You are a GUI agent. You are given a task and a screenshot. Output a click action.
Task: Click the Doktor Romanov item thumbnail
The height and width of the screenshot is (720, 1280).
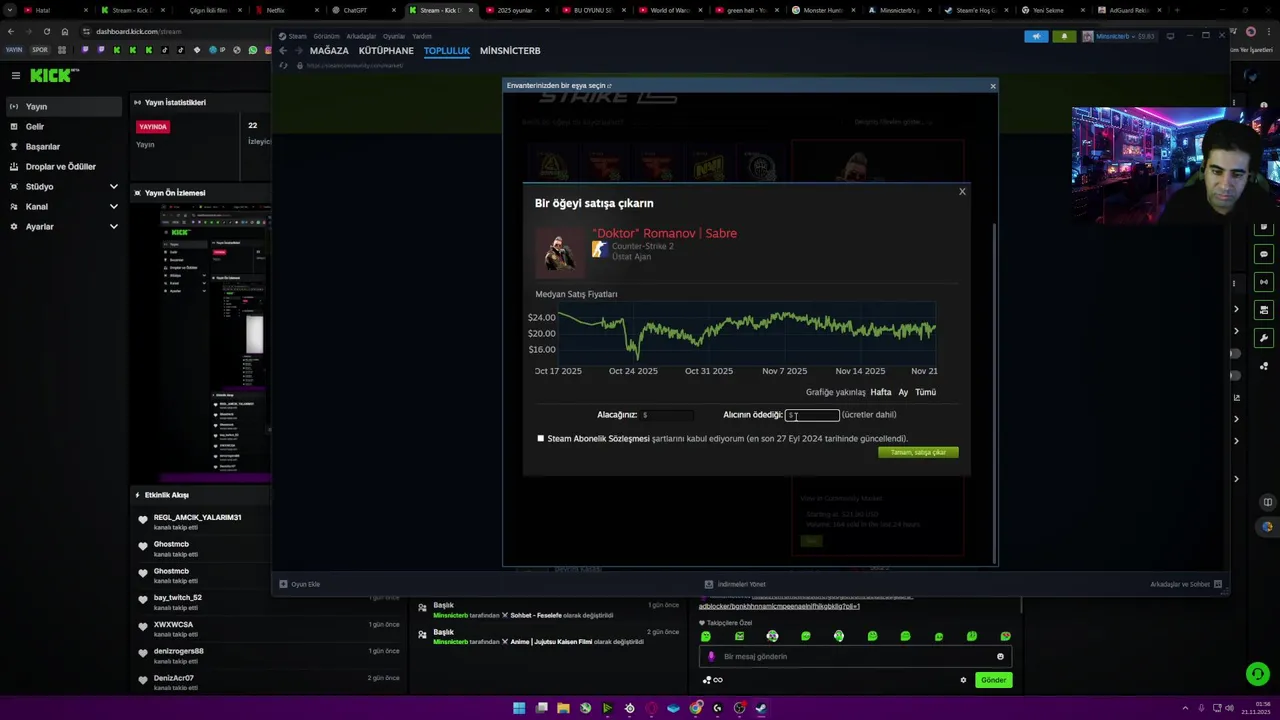pyautogui.click(x=559, y=250)
